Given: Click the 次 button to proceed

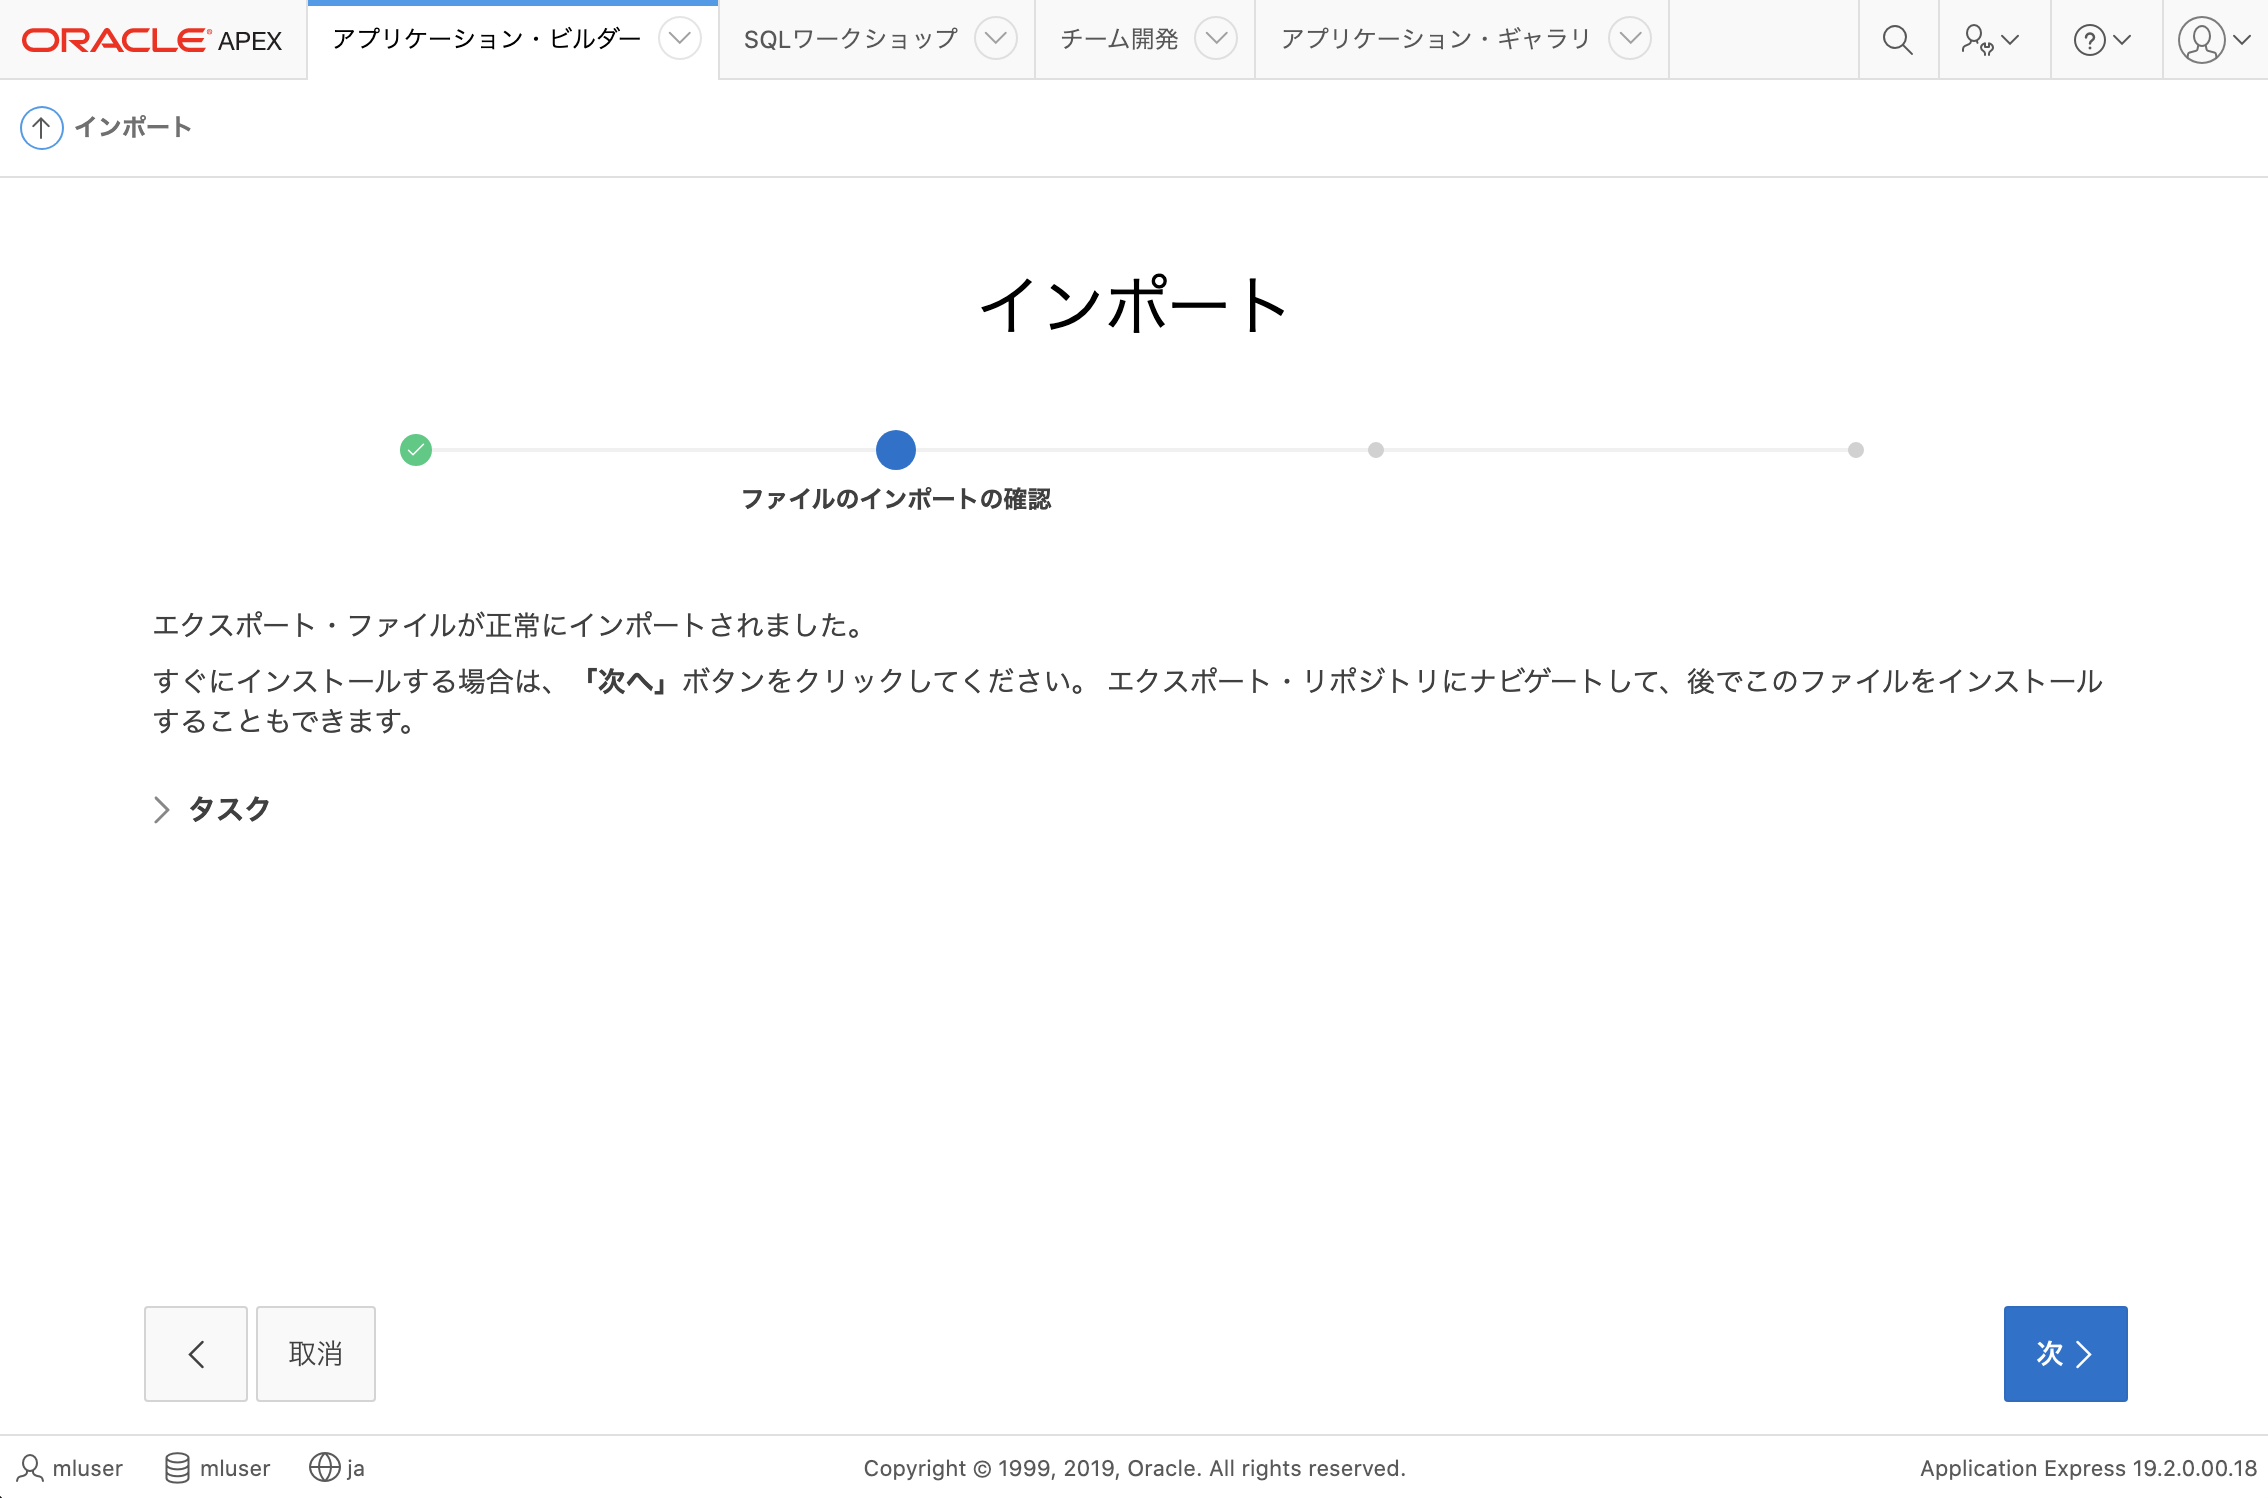Looking at the screenshot, I should pos(2063,1353).
